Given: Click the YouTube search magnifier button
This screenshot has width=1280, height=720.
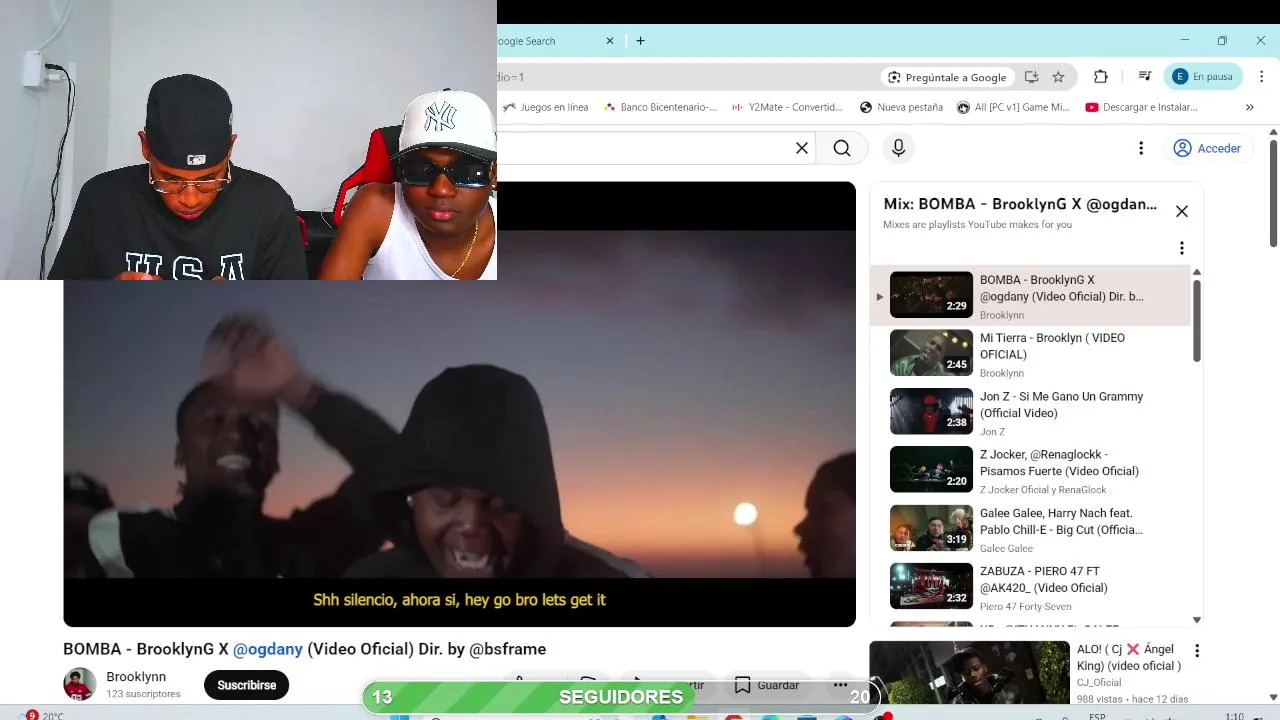Looking at the screenshot, I should point(842,148).
